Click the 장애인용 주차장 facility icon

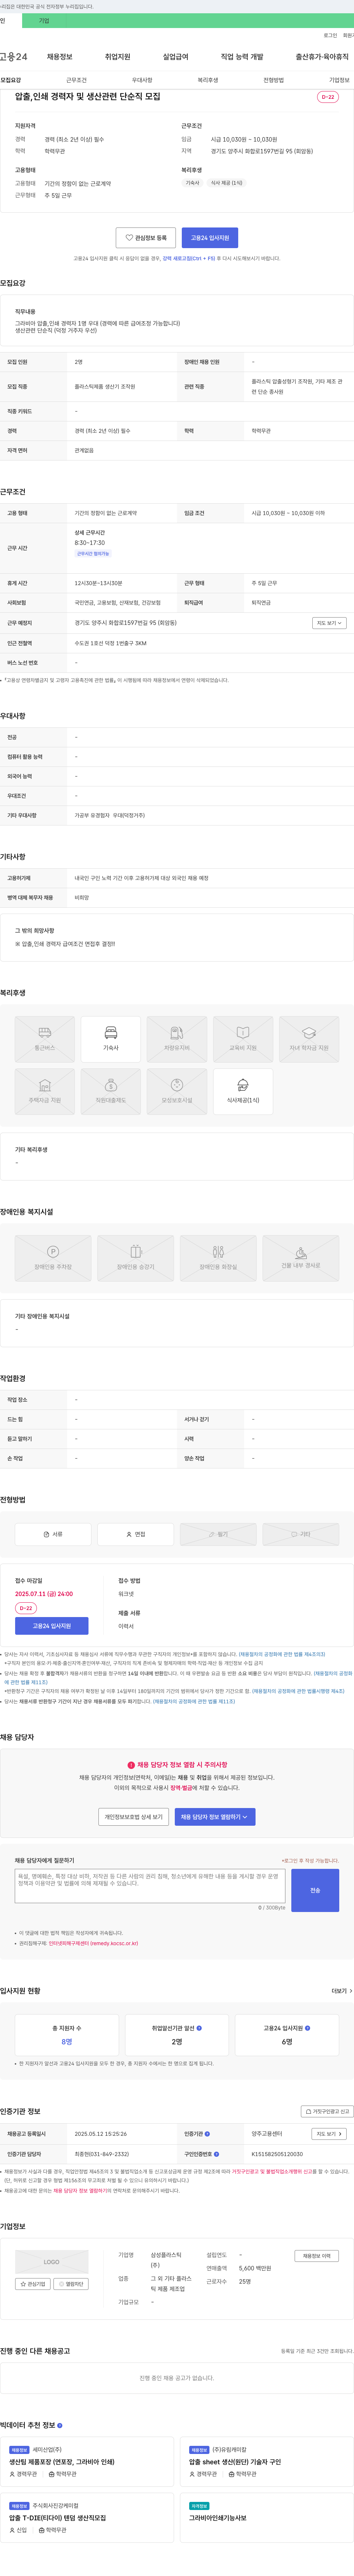(53, 1258)
